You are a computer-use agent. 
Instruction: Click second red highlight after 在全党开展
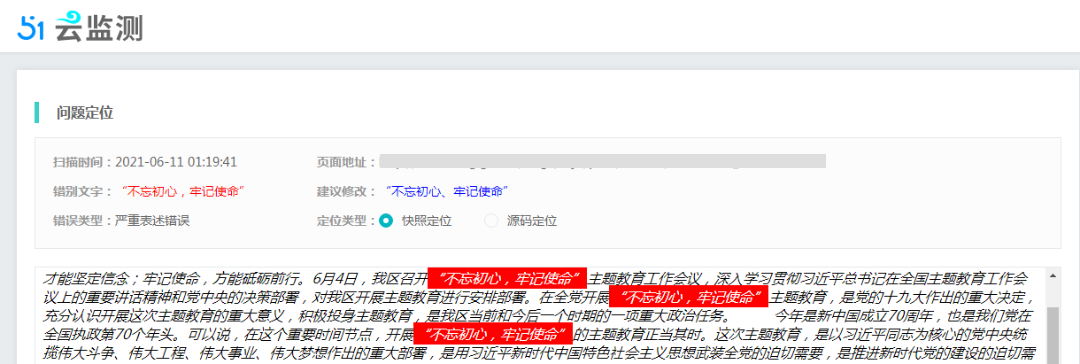pos(689,298)
